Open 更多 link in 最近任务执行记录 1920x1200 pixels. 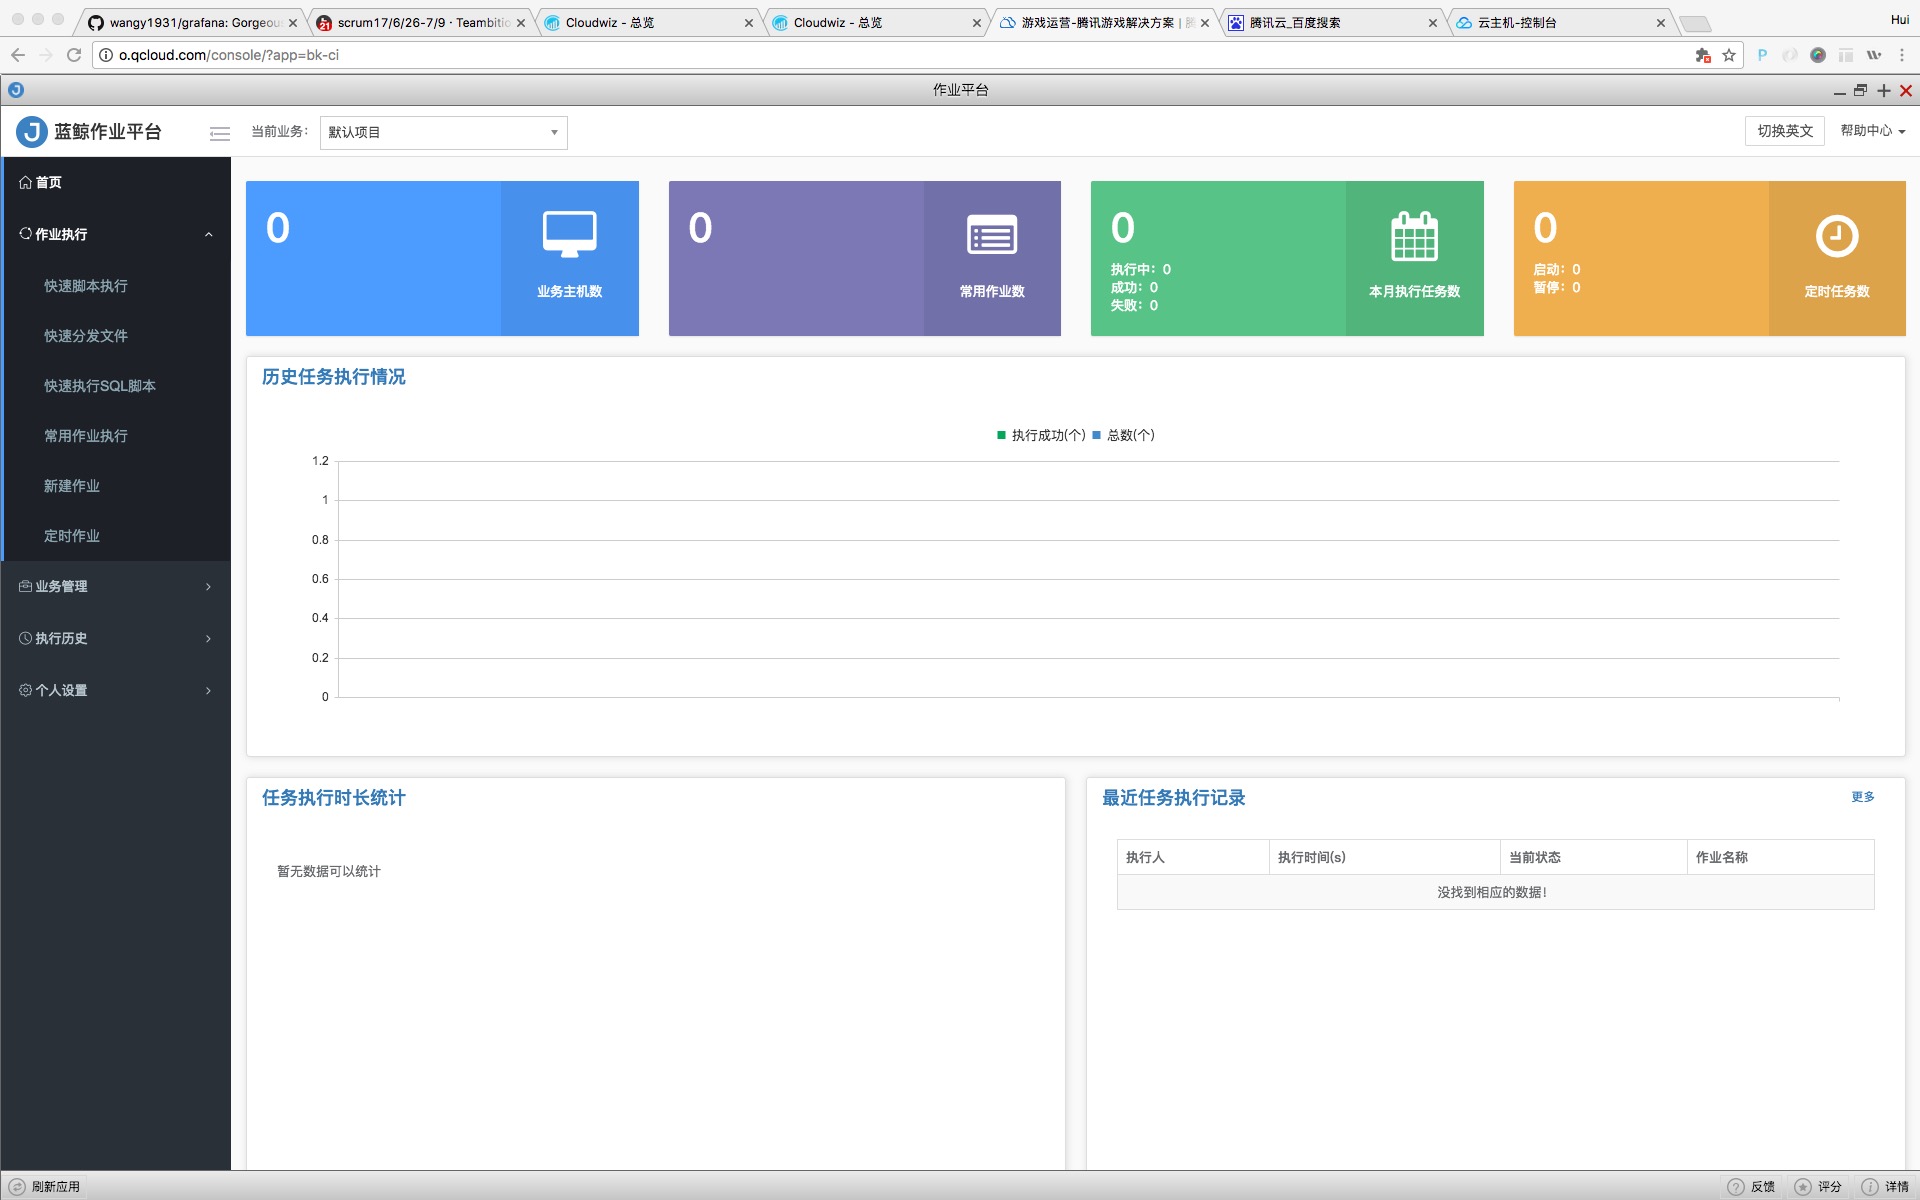(x=1862, y=797)
